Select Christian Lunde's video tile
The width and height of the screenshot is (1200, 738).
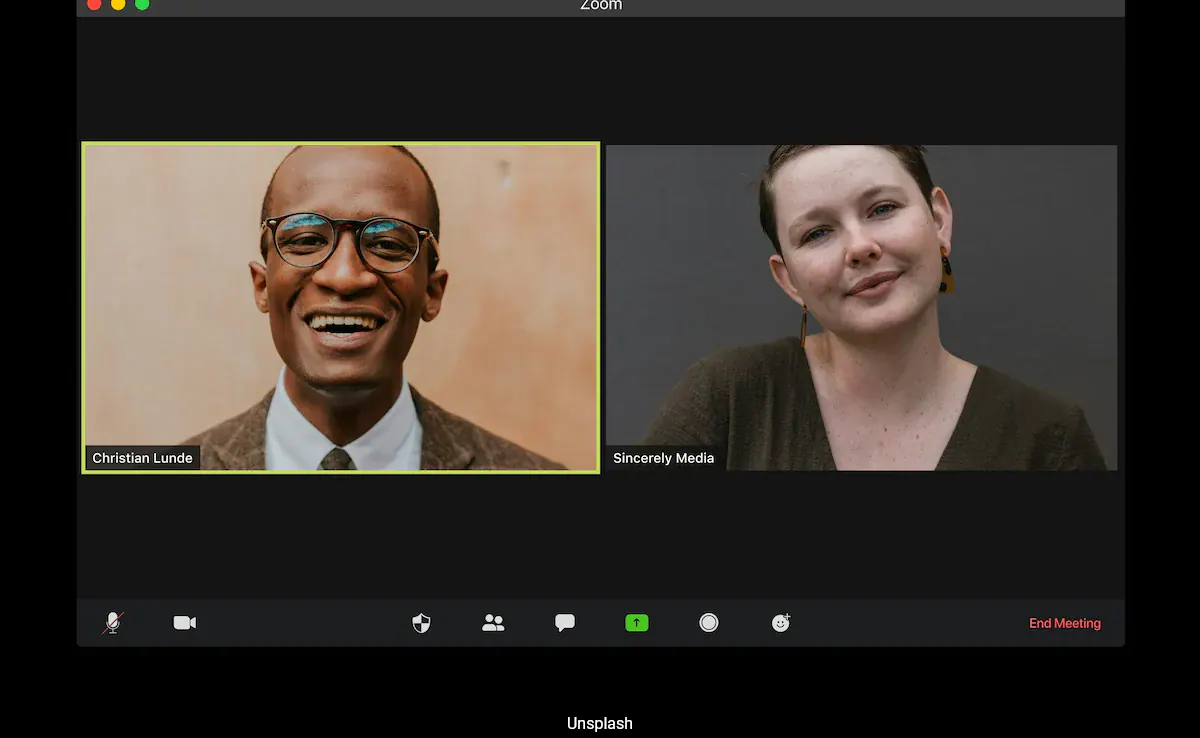tap(340, 300)
